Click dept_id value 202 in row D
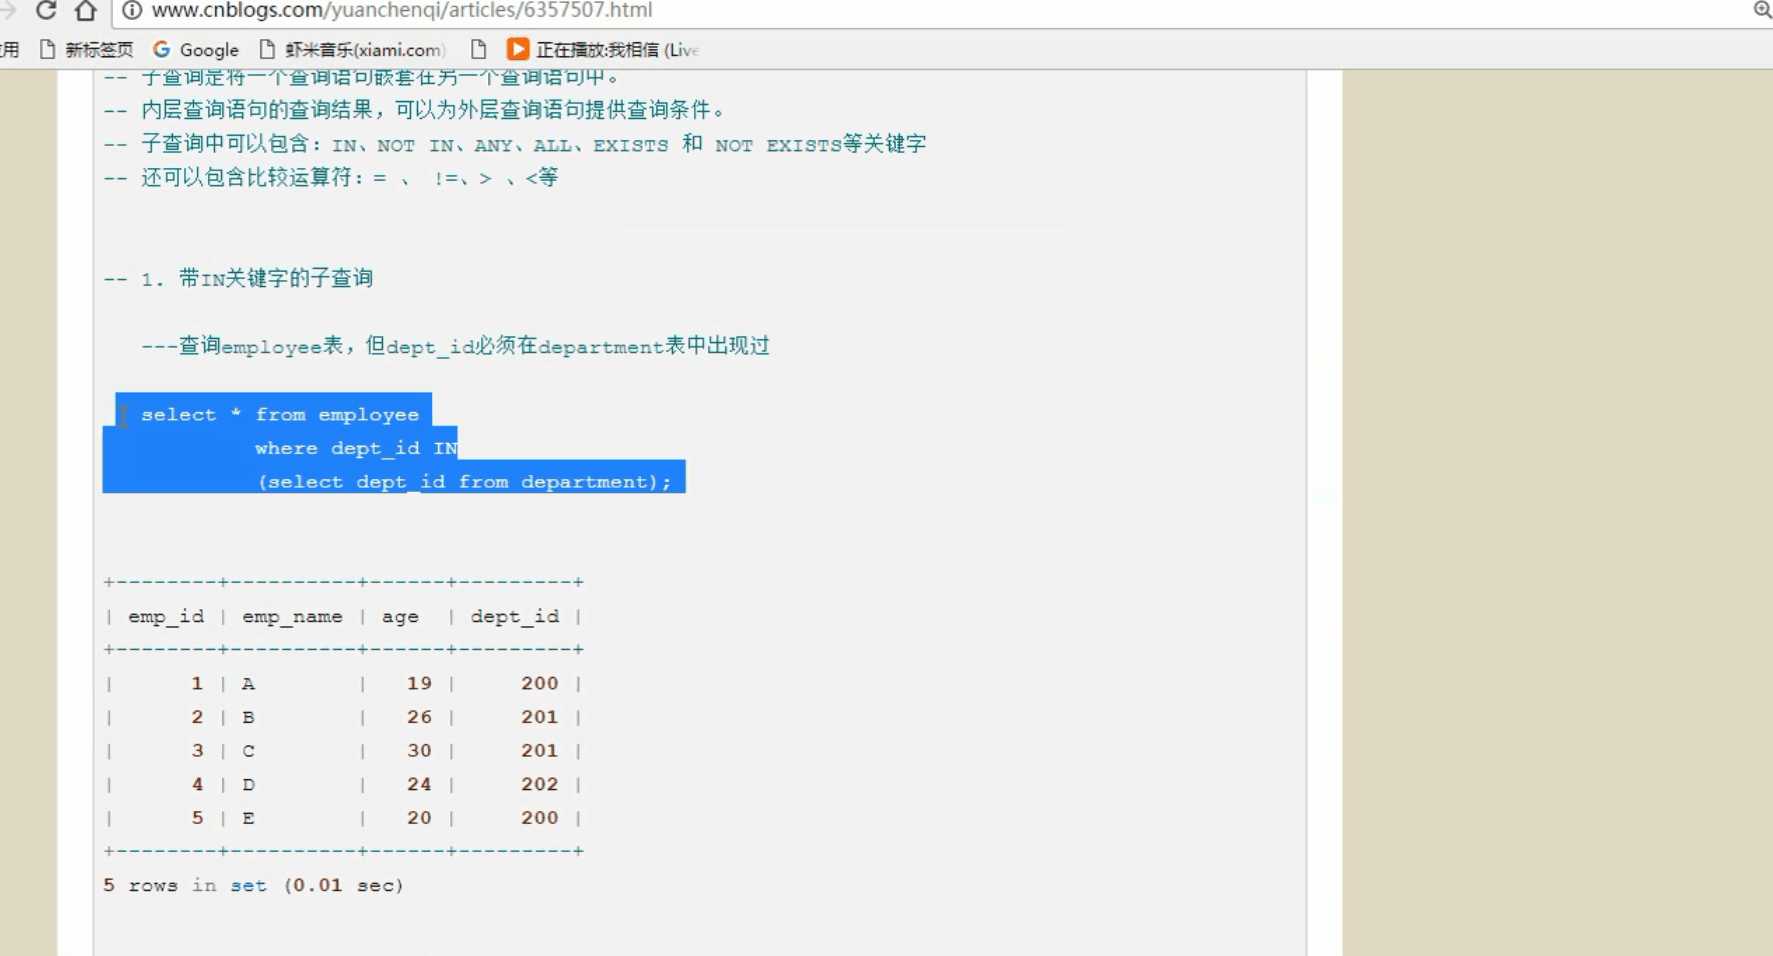The height and width of the screenshot is (956, 1773). click(539, 784)
